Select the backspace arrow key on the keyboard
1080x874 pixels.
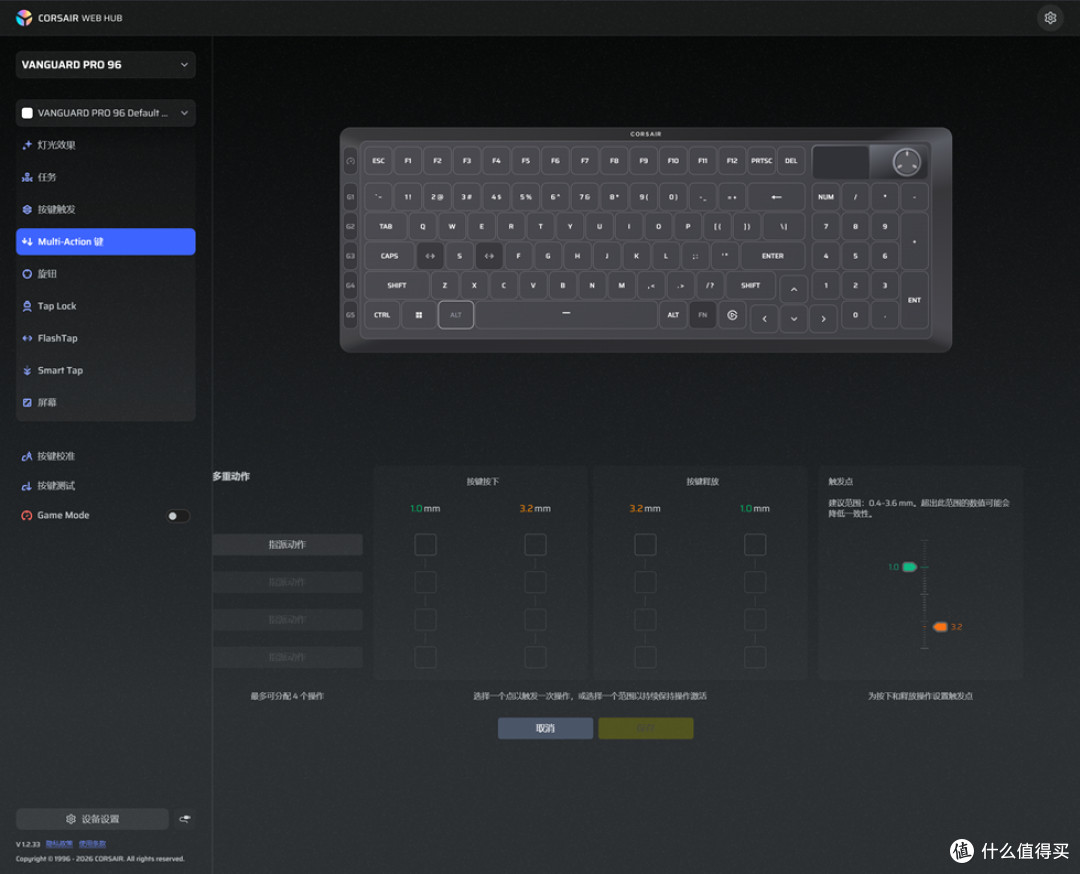(776, 197)
